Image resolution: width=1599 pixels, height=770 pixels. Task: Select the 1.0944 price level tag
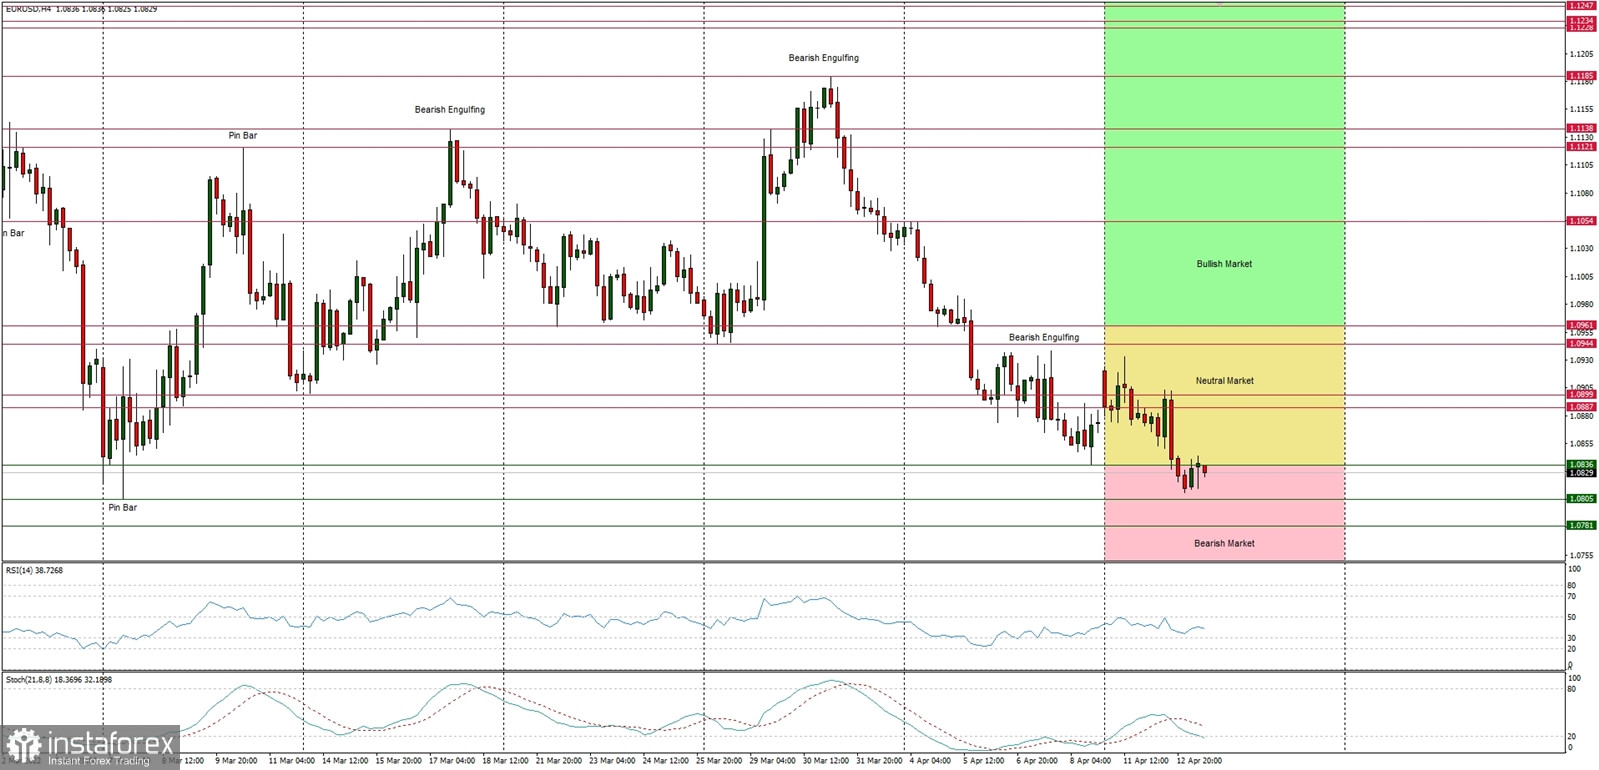1581,344
